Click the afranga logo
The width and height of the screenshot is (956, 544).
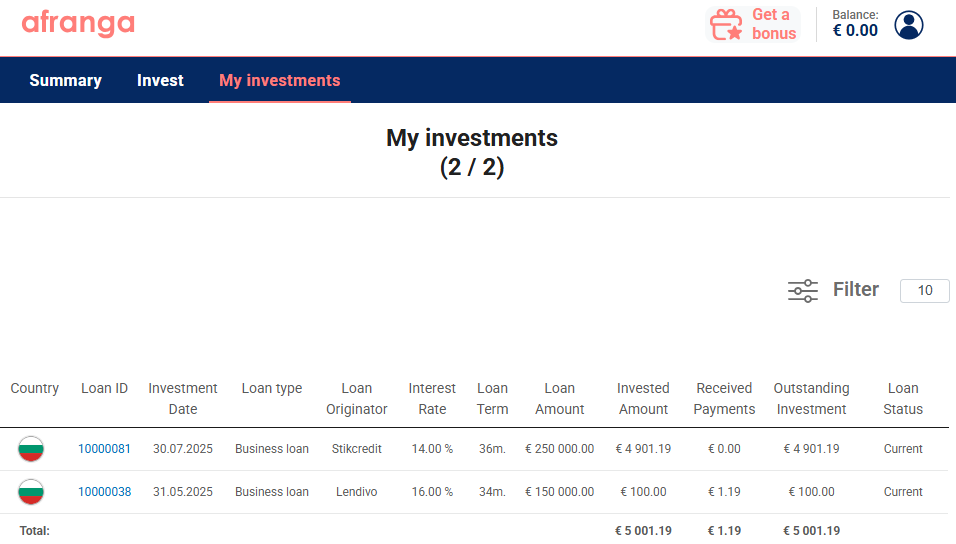coord(78,24)
